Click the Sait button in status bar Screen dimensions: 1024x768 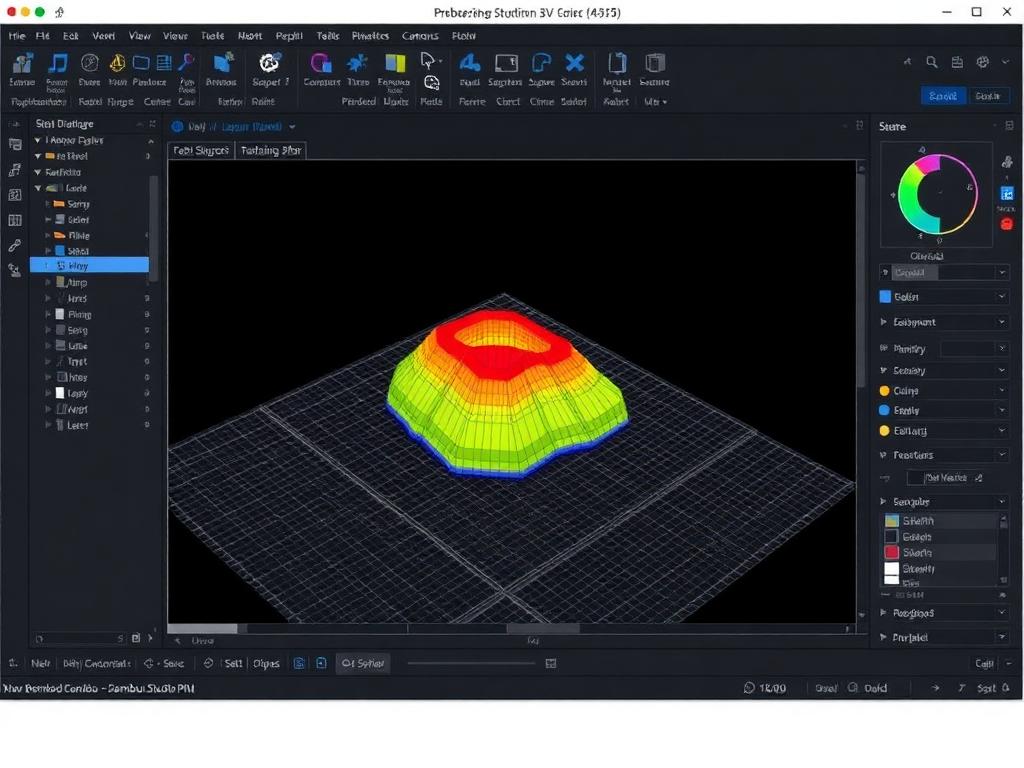click(x=986, y=688)
